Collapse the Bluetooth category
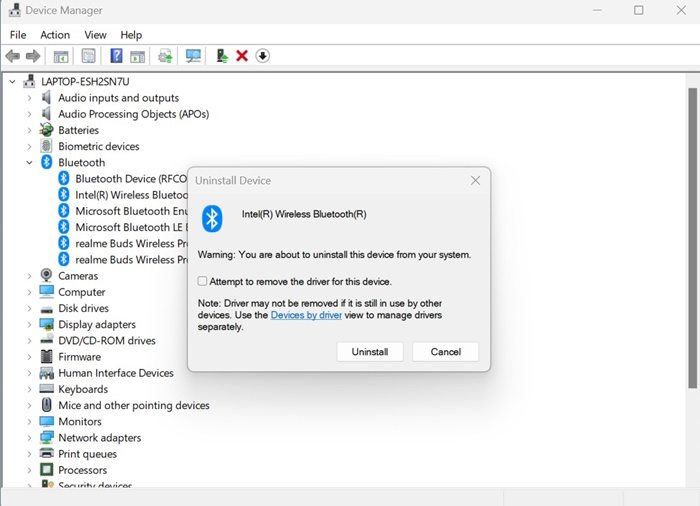The height and width of the screenshot is (506, 700). [x=29, y=163]
